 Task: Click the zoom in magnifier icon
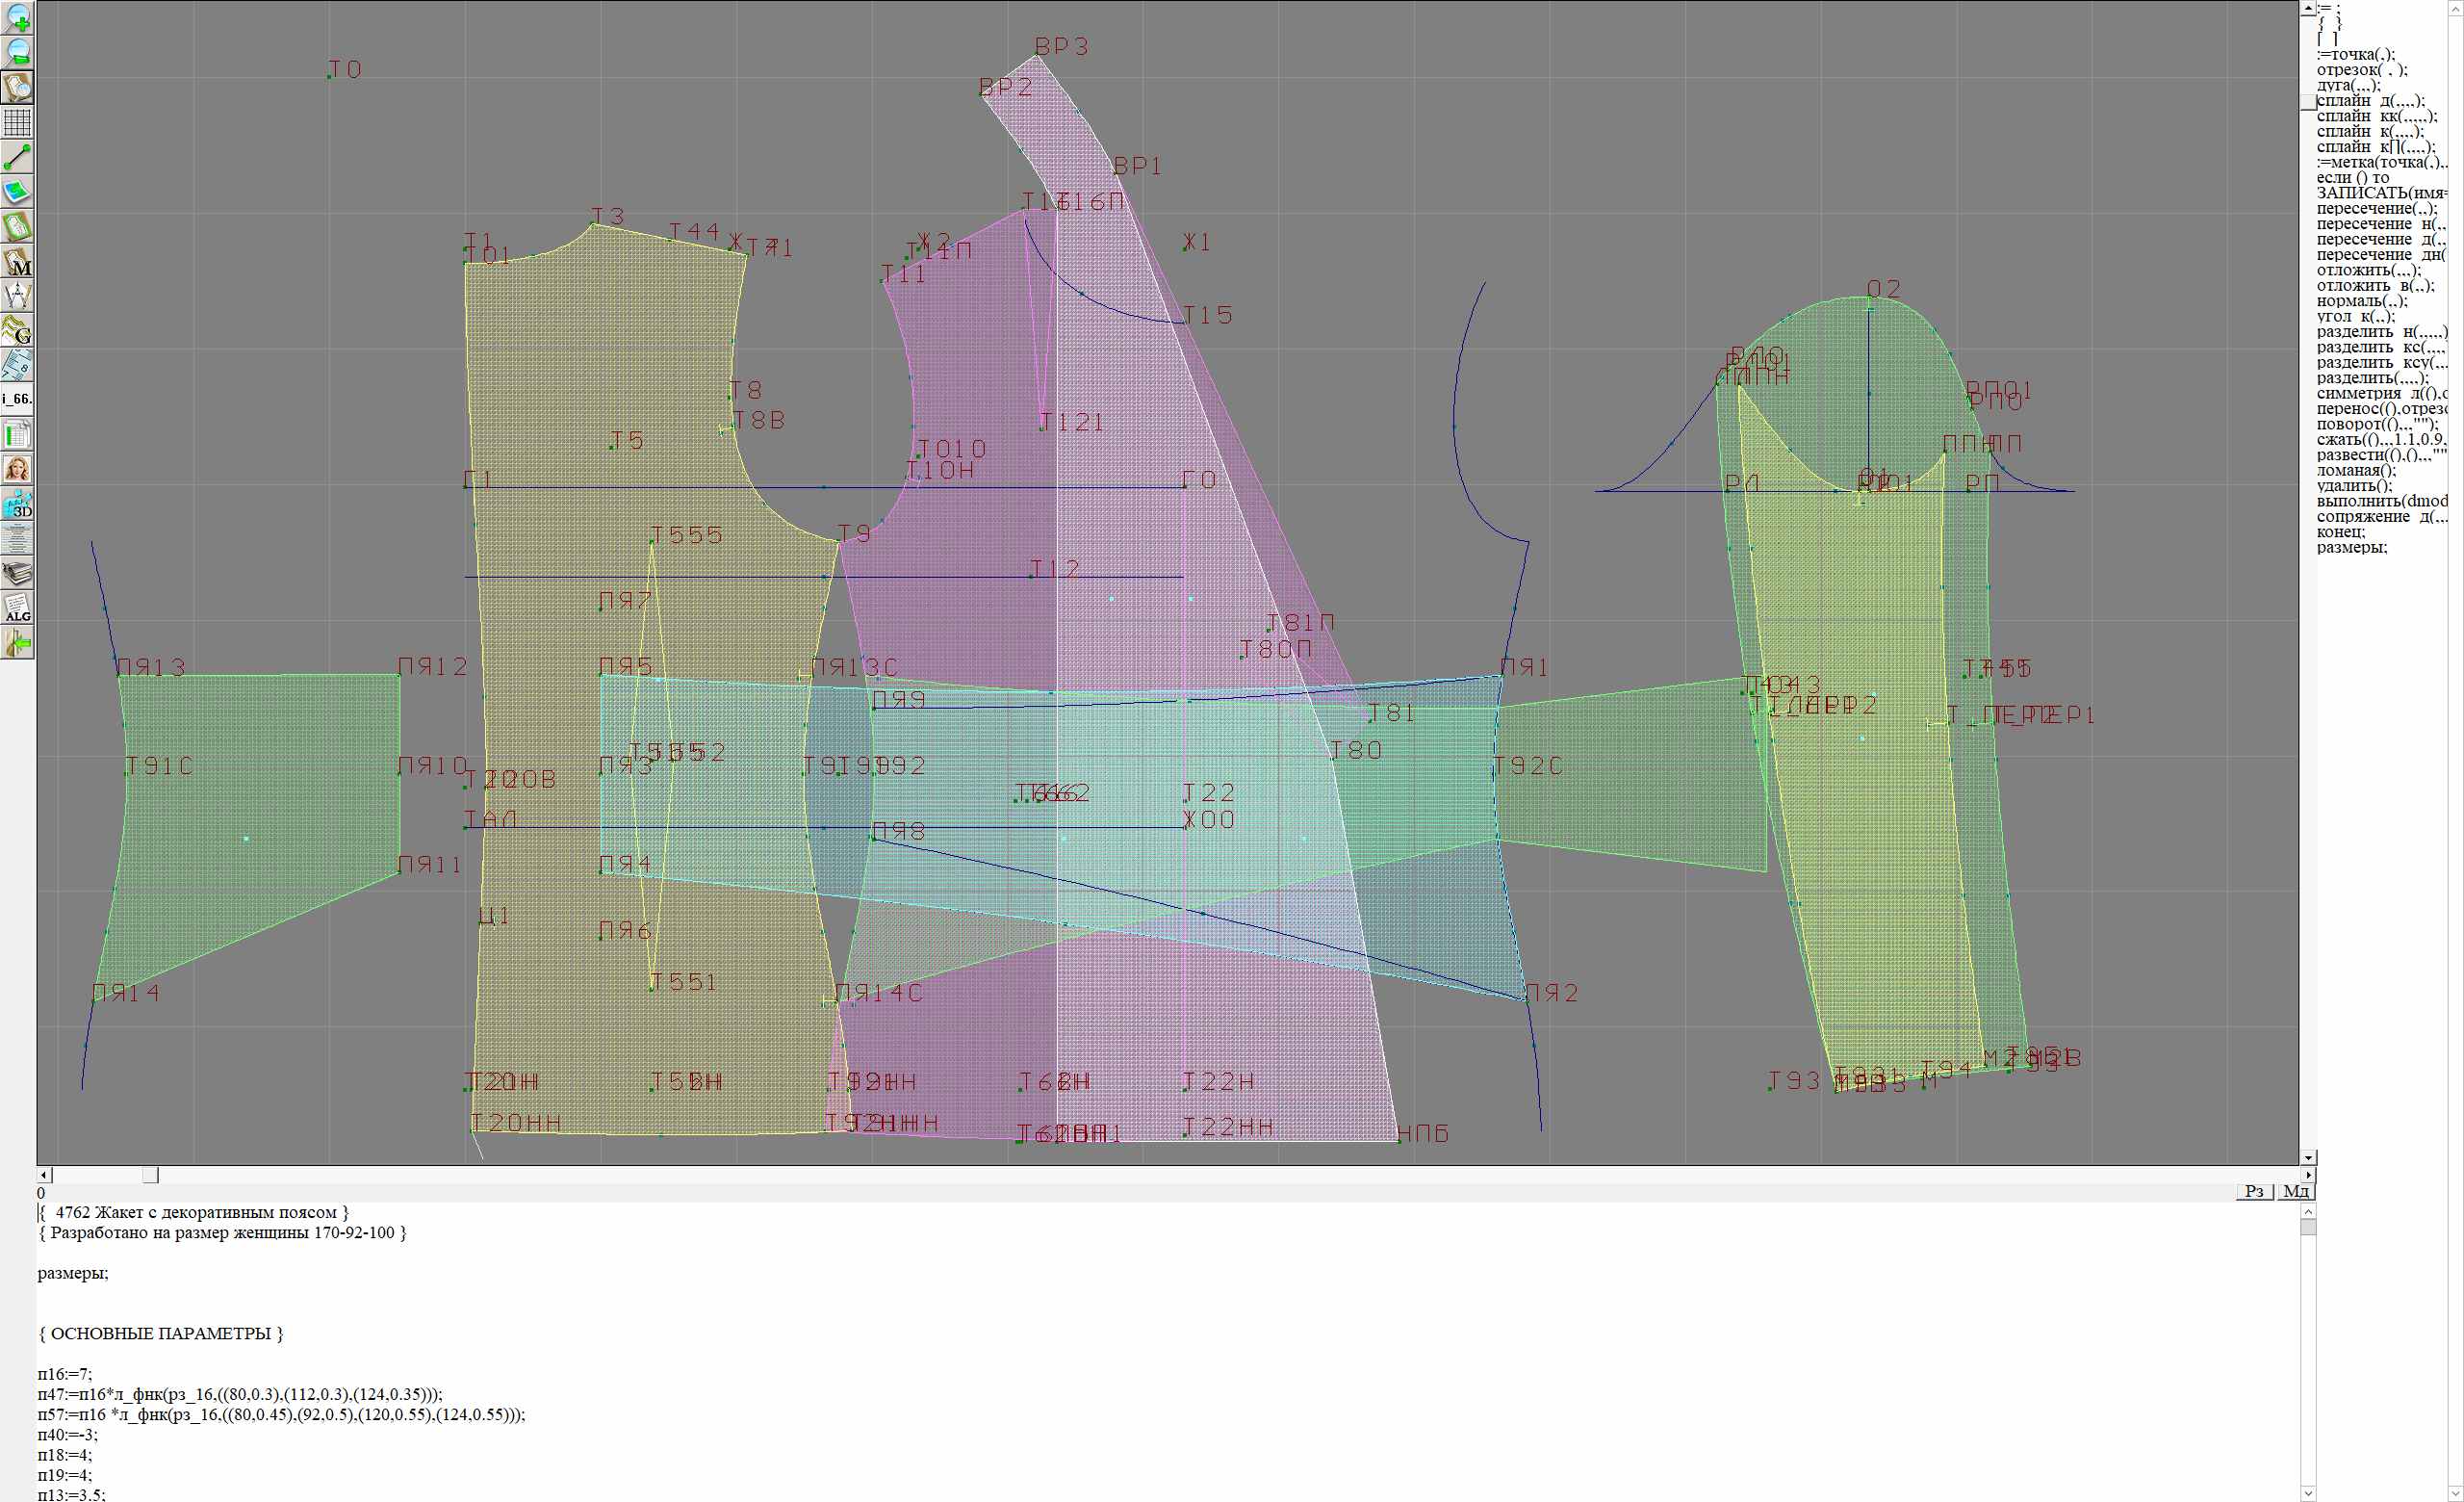[17, 17]
